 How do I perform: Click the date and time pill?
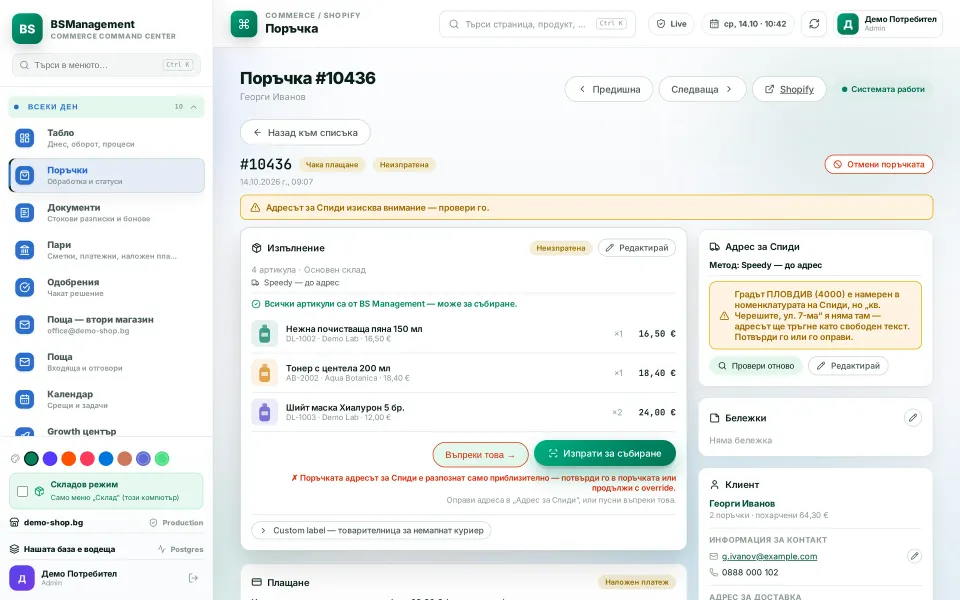tap(748, 24)
